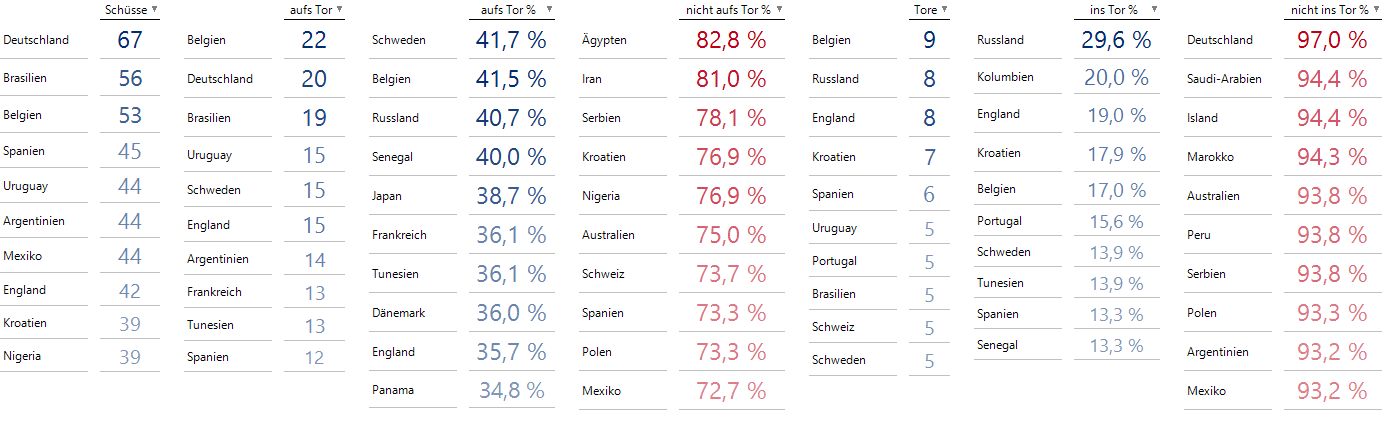1396x428 pixels.
Task: Select Panama in the aufs Tor % list
Action: (x=392, y=390)
